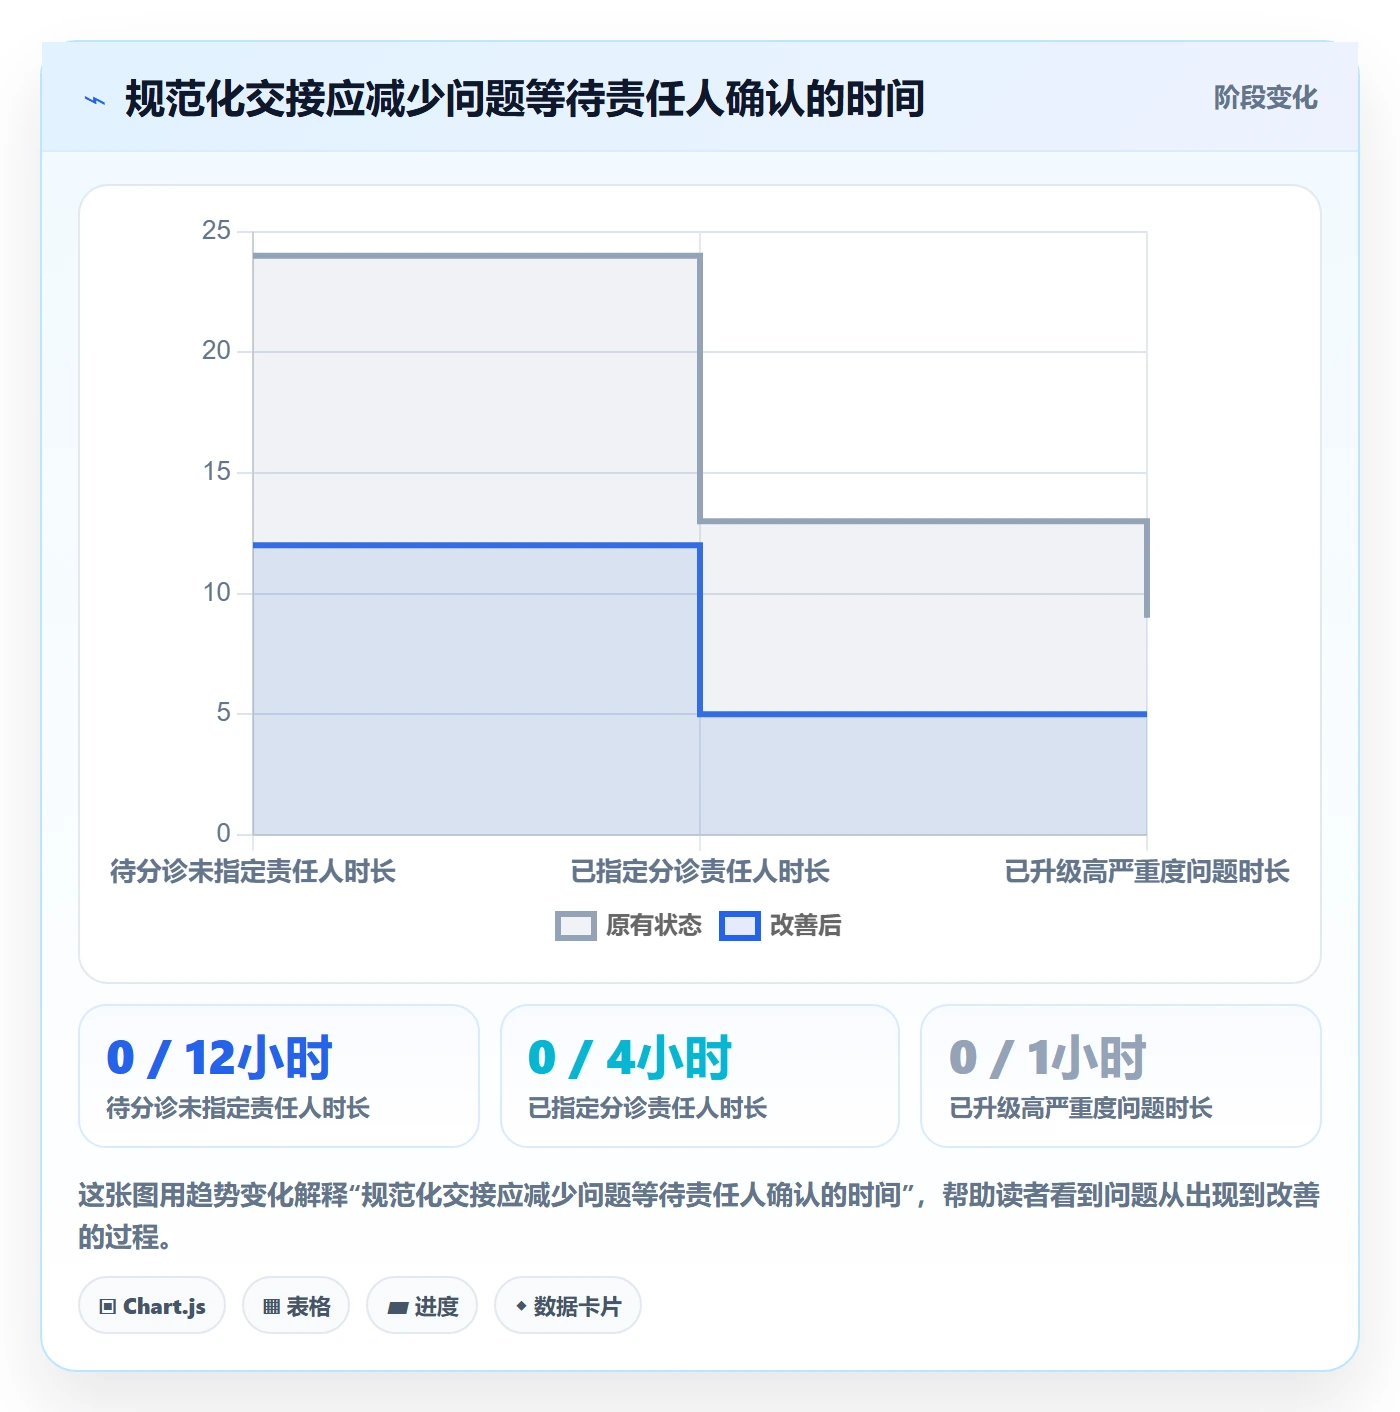Click the 已升级高严重度问题时长 card caption
The height and width of the screenshot is (1412, 1400).
click(x=1081, y=1108)
